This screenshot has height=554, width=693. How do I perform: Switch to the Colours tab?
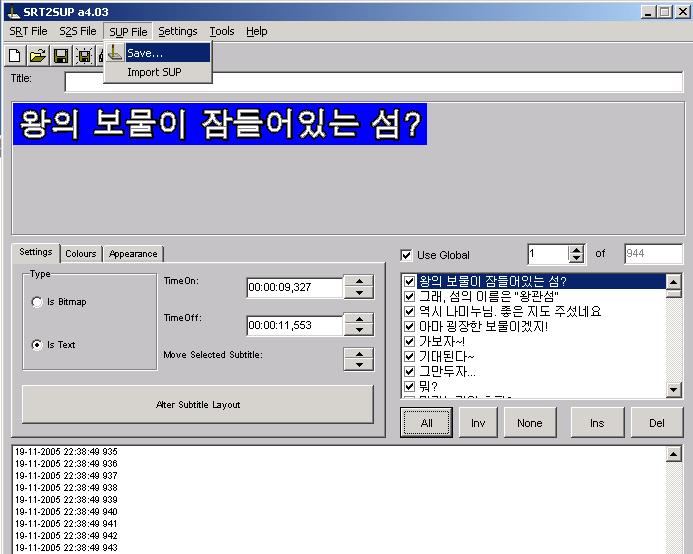pos(81,254)
